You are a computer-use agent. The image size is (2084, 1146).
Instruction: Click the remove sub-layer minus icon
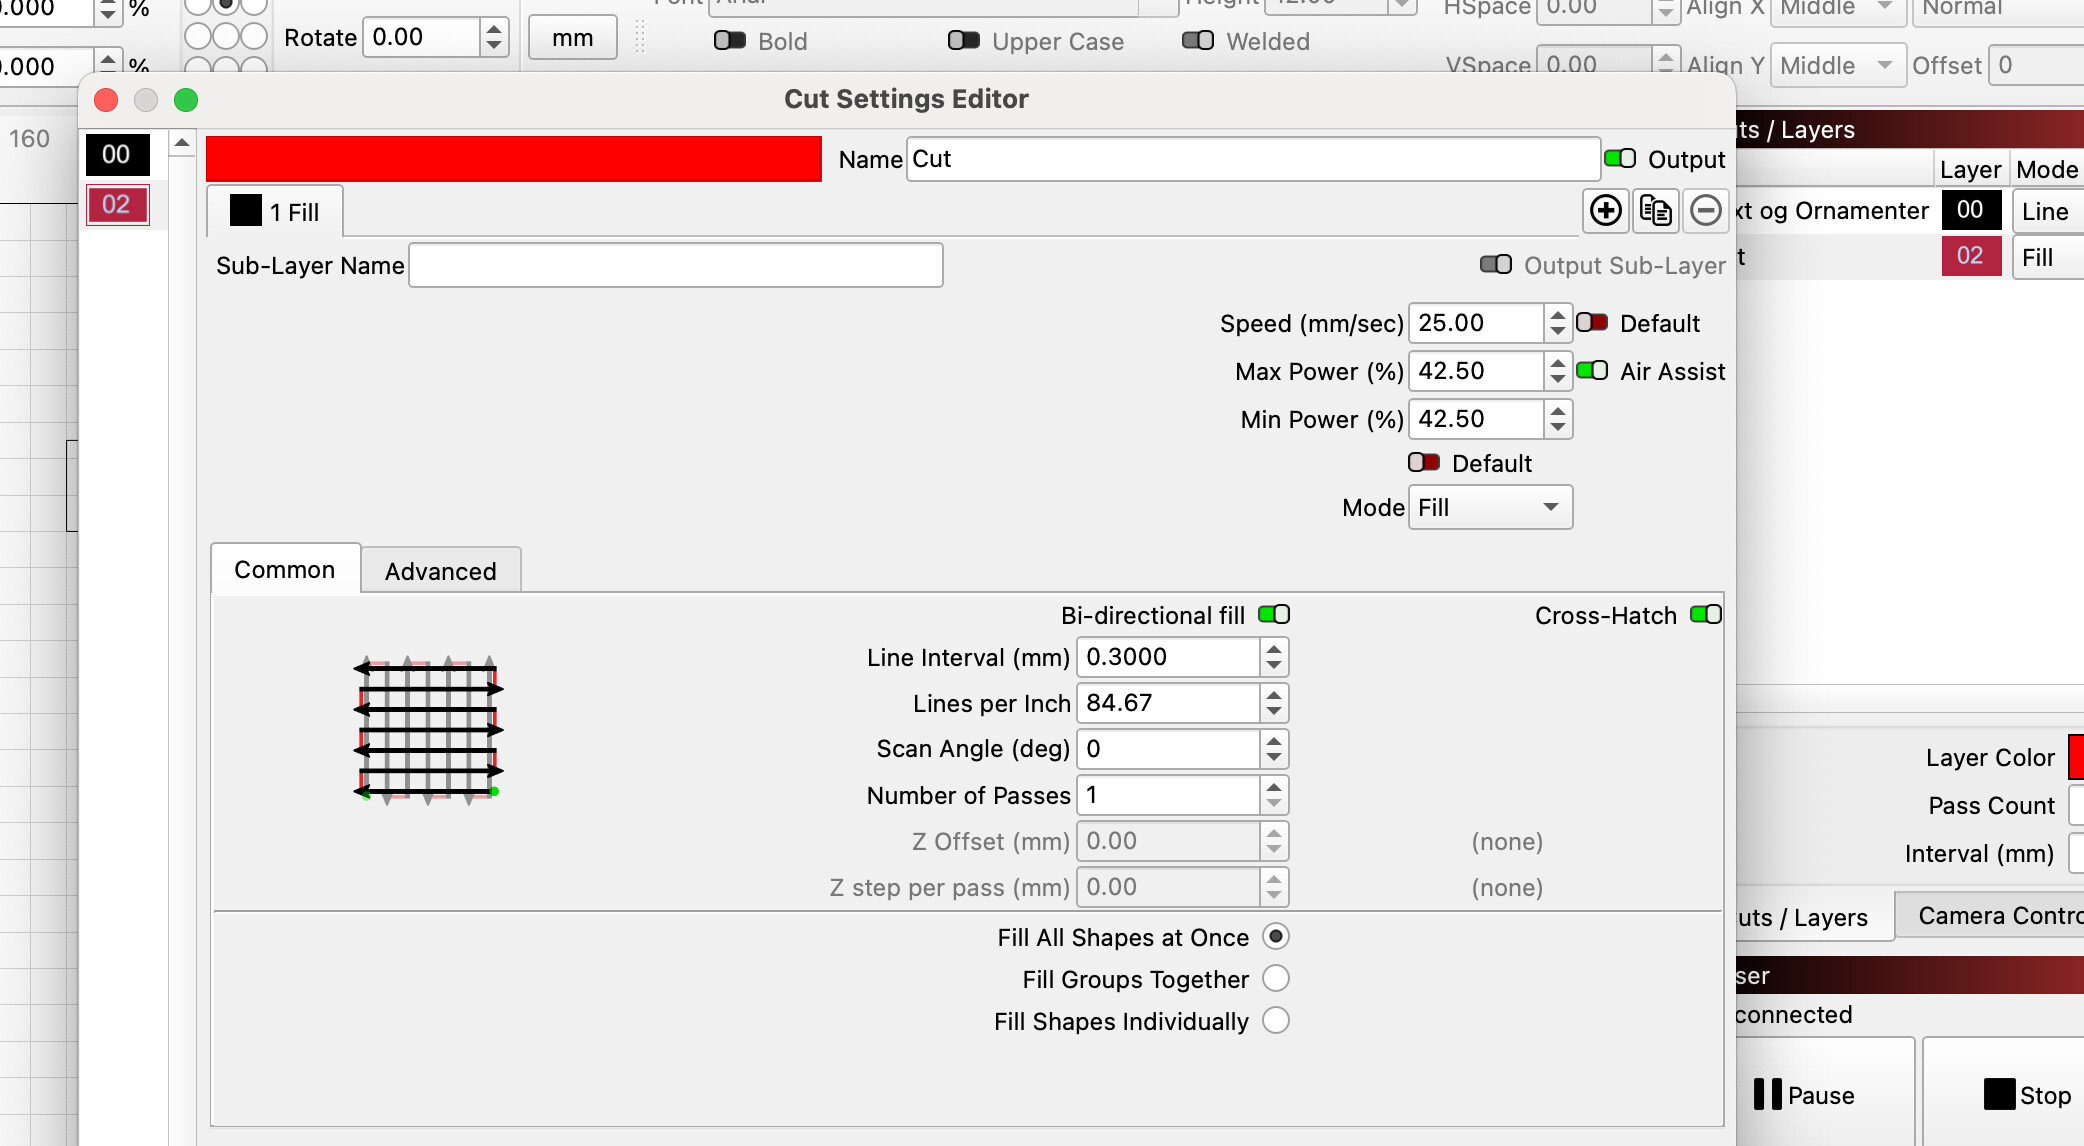(x=1706, y=211)
